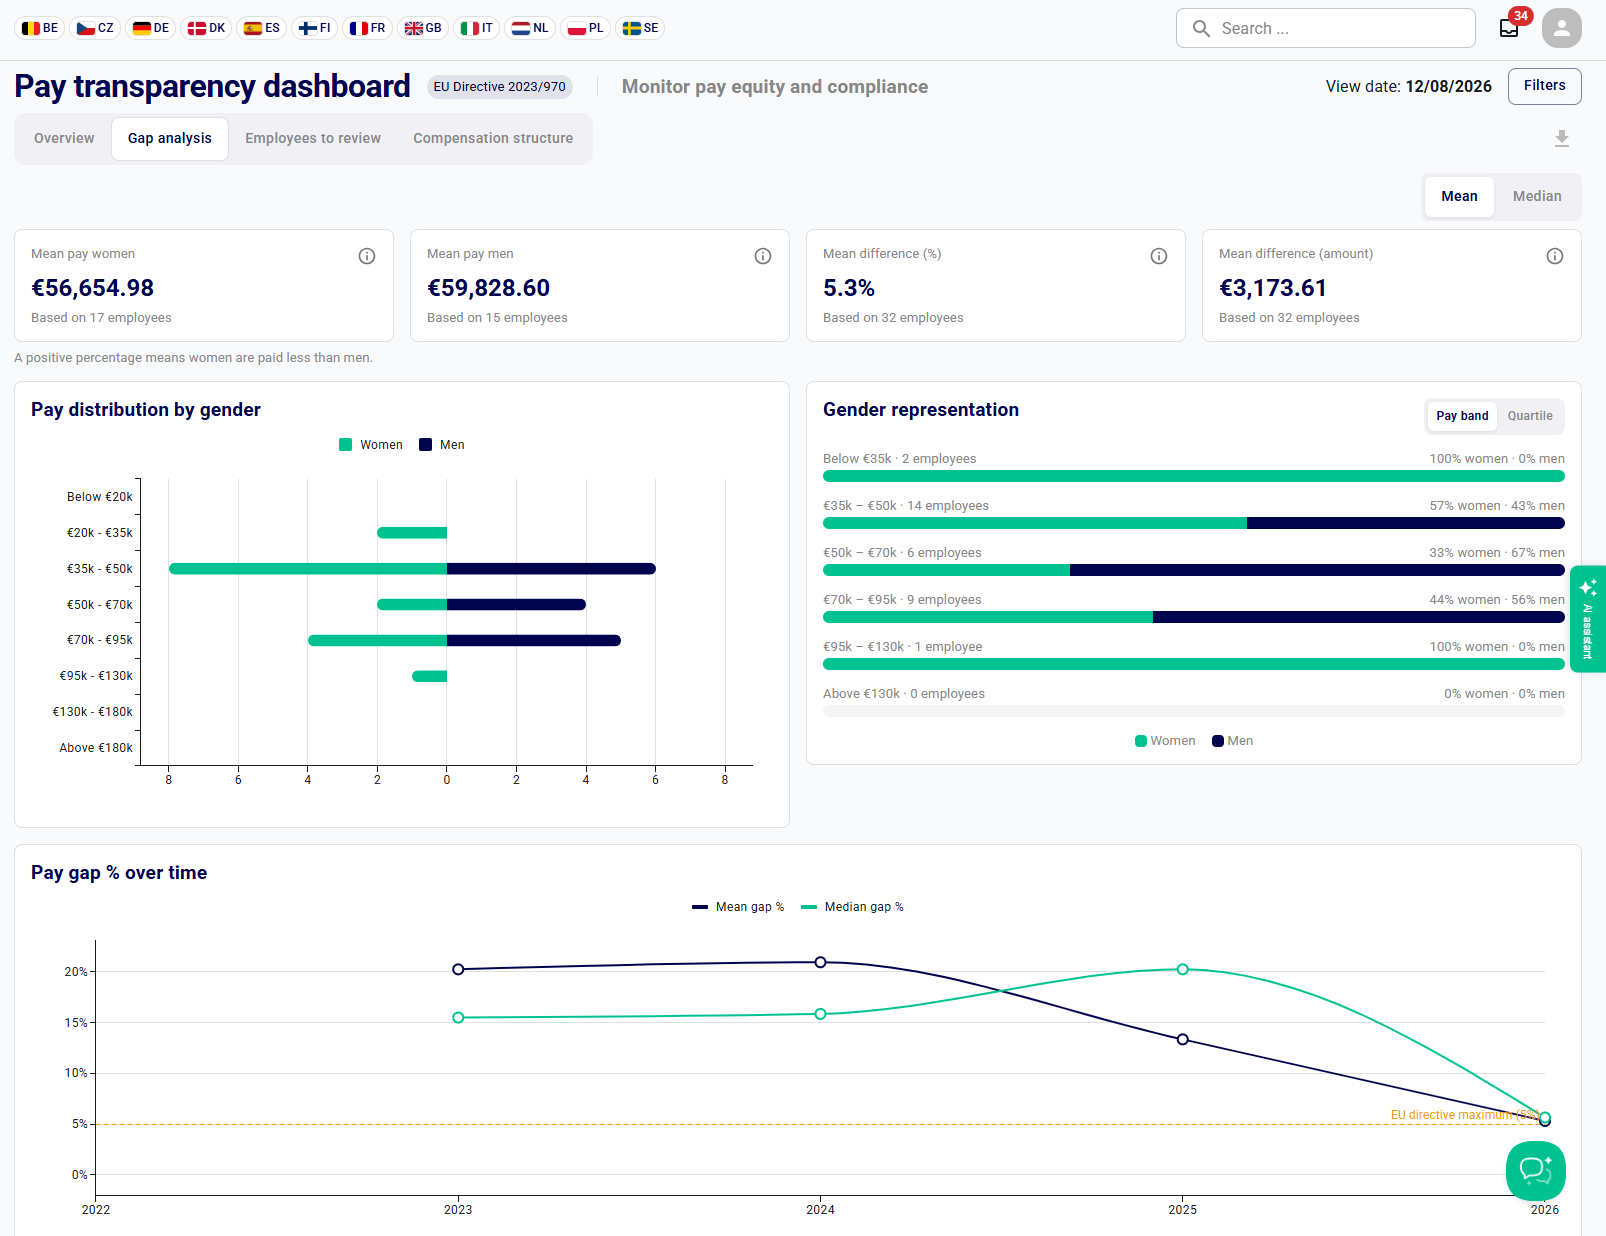Open the Filters panel
Viewport: 1606px width, 1236px height.
(1544, 86)
